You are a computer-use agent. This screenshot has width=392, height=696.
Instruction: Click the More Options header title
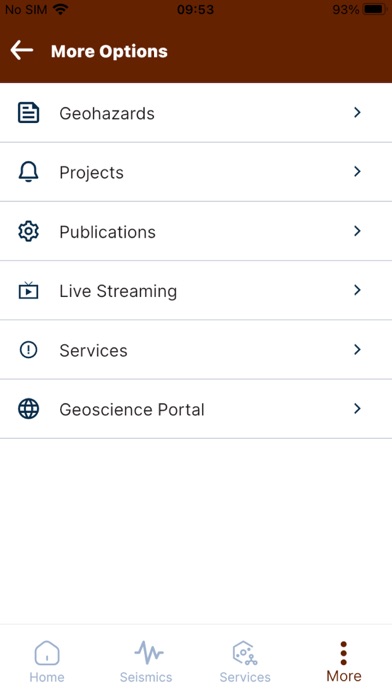[109, 51]
